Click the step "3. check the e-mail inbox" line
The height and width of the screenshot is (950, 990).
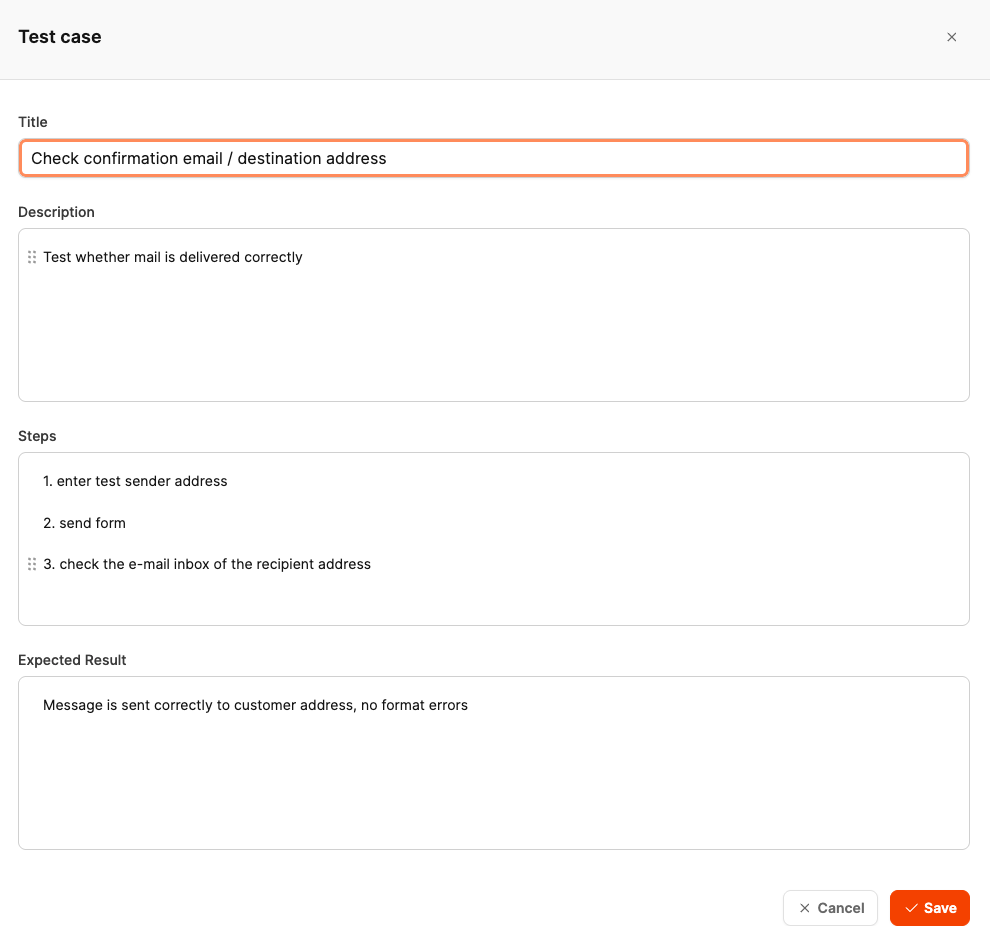point(206,564)
